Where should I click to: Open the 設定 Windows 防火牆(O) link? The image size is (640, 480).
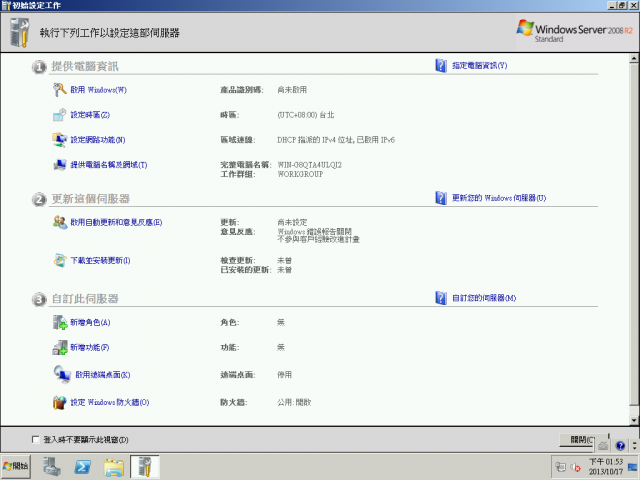[110, 402]
